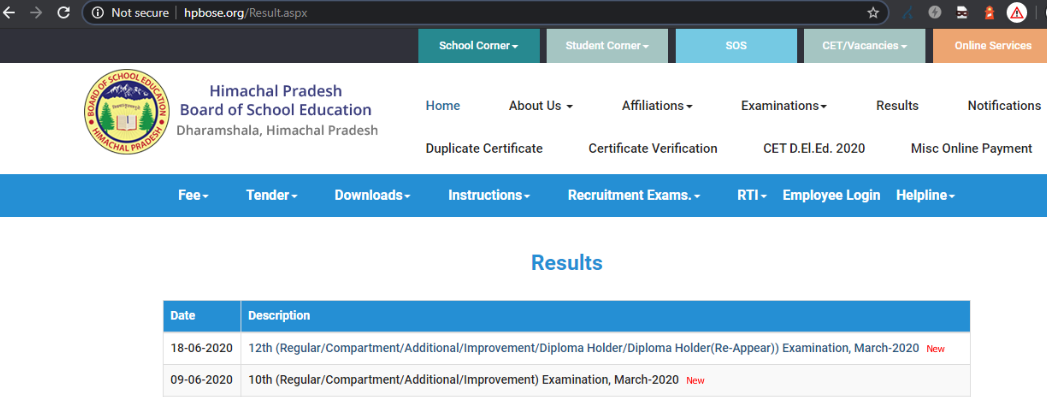
Task: Click the date 18-06-2020 cell
Action: [x=202, y=348]
